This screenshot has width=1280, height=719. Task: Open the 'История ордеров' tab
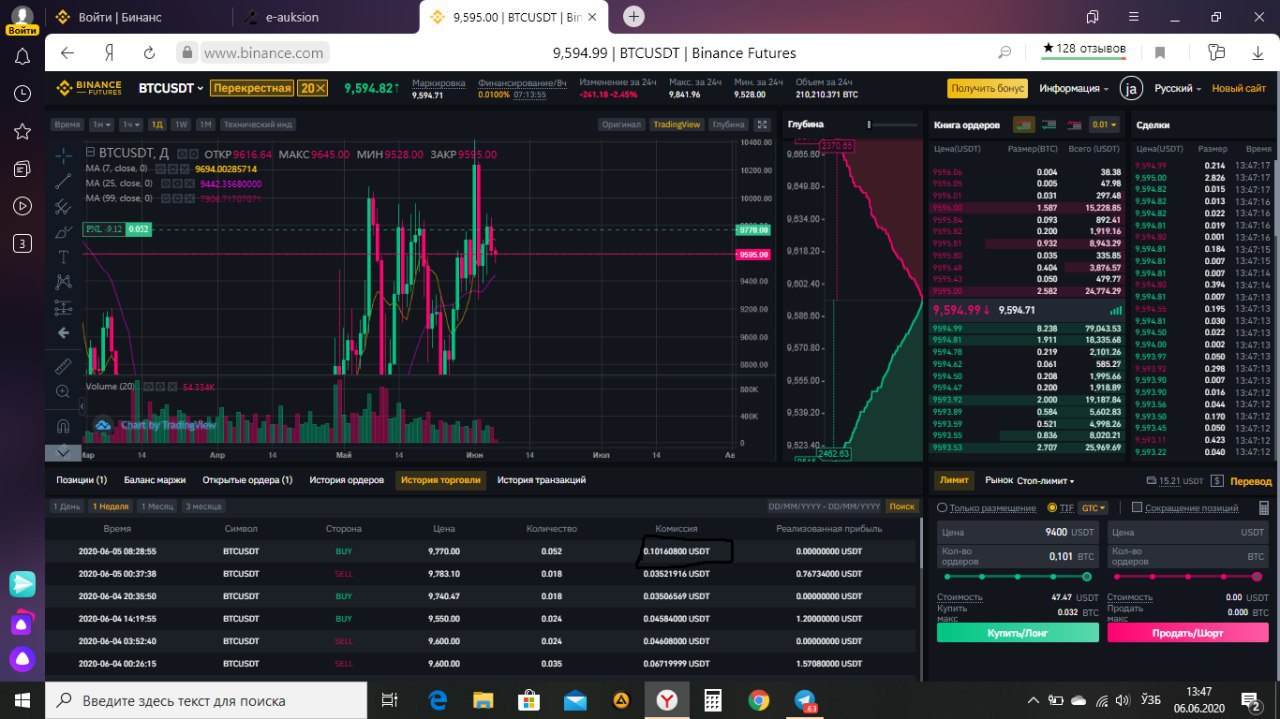pos(346,480)
